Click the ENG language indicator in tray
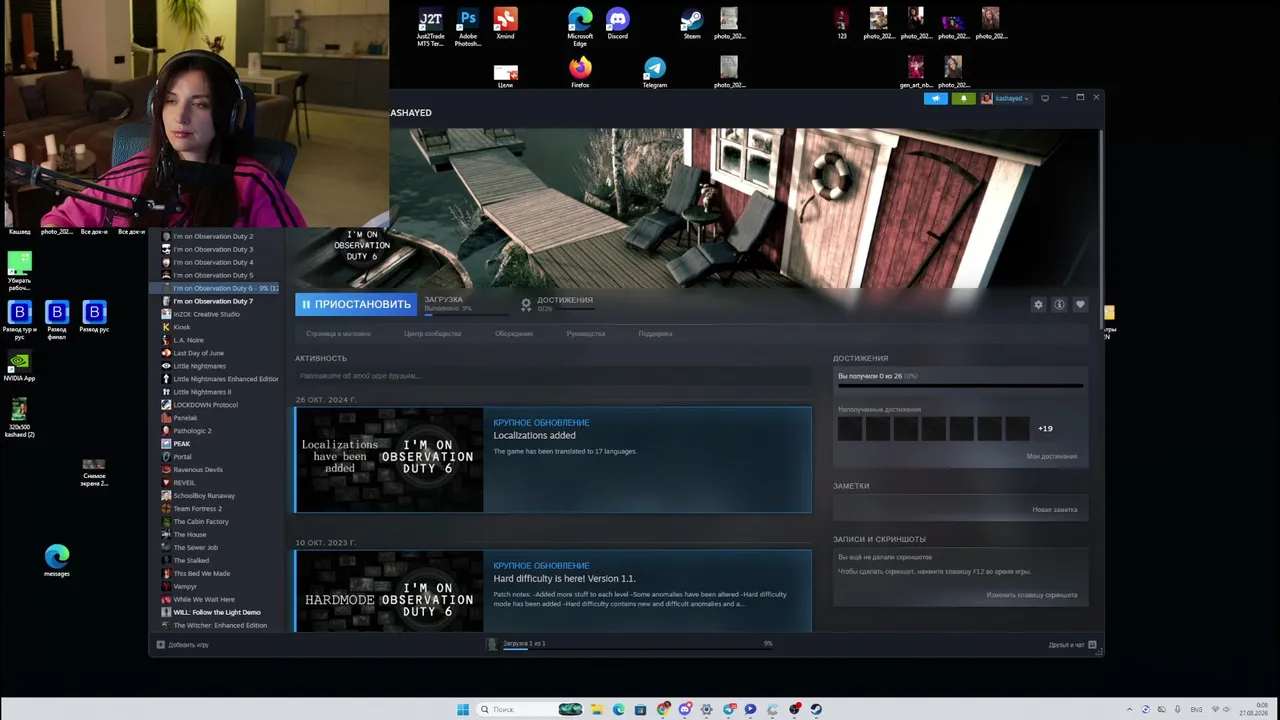This screenshot has height=720, width=1280. 1196,710
